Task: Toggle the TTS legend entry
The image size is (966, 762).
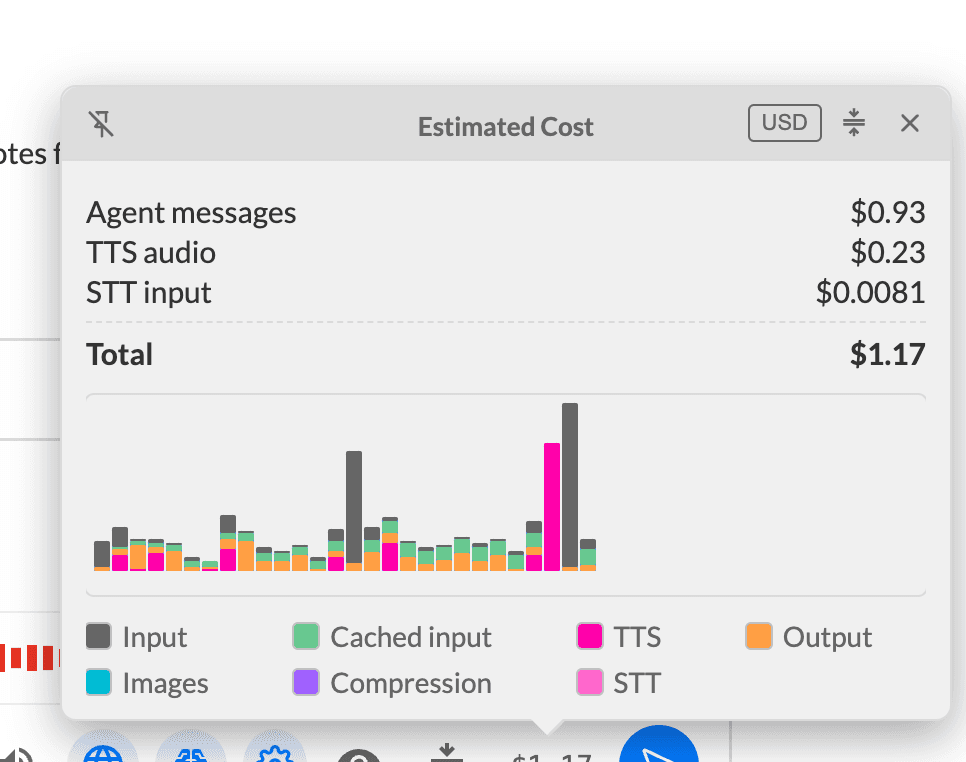Action: tap(636, 637)
